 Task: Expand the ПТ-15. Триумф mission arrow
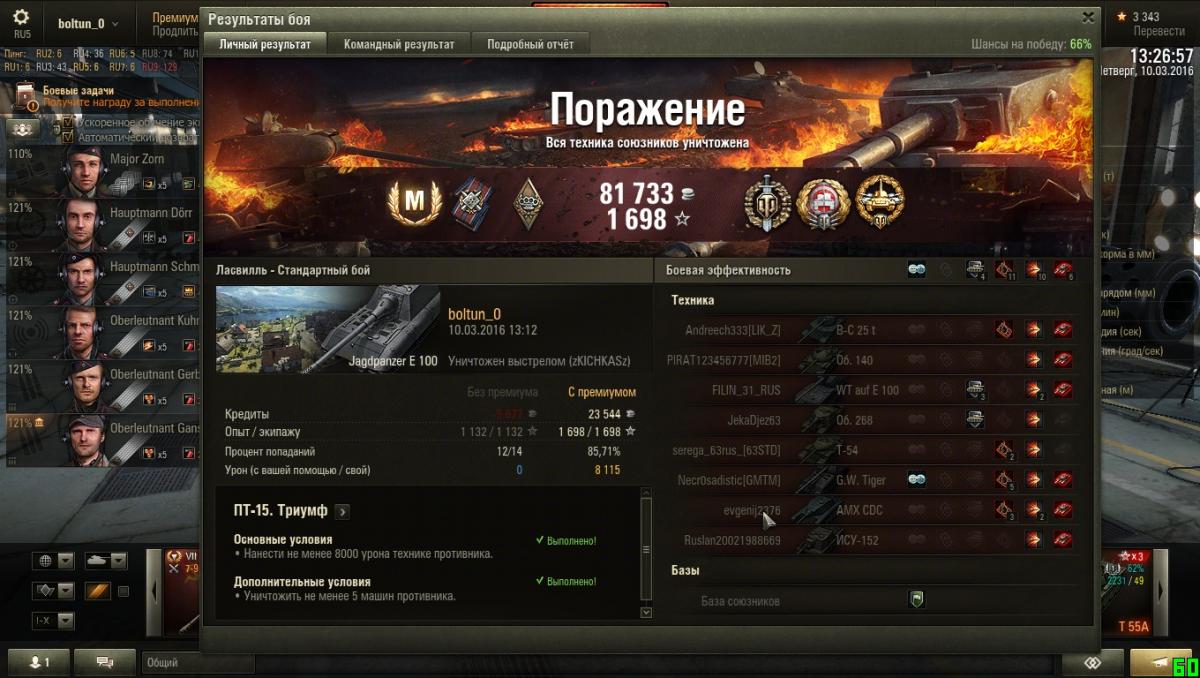click(342, 511)
